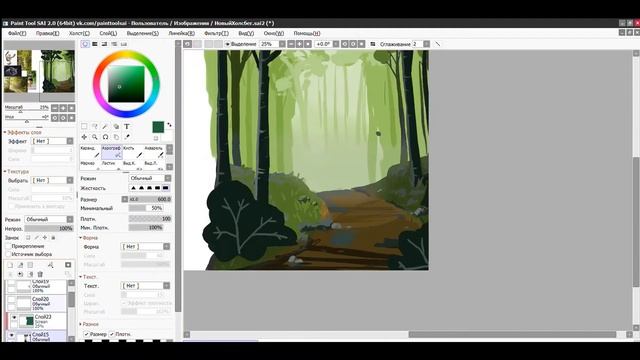This screenshot has width=640, height=360.
Task: Click the brush Размер size slider
Action: (150, 199)
